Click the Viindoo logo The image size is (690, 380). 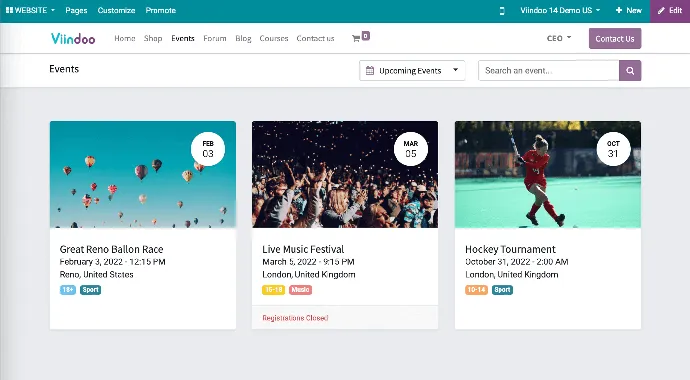(x=73, y=38)
